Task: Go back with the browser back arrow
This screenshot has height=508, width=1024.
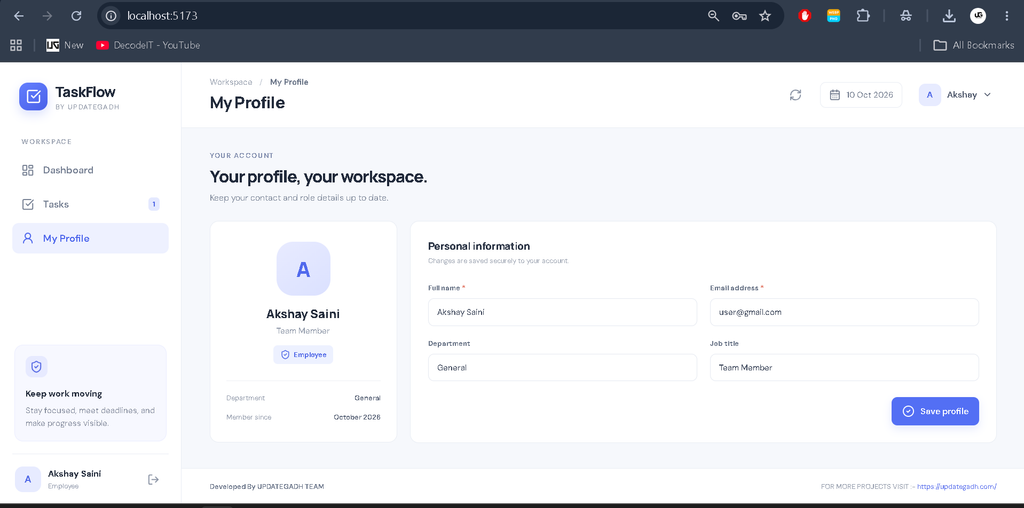Action: (x=18, y=16)
